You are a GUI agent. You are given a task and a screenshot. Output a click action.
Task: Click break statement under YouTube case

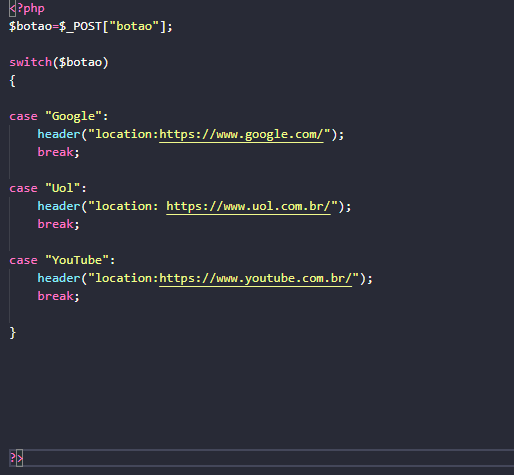click(x=55, y=296)
